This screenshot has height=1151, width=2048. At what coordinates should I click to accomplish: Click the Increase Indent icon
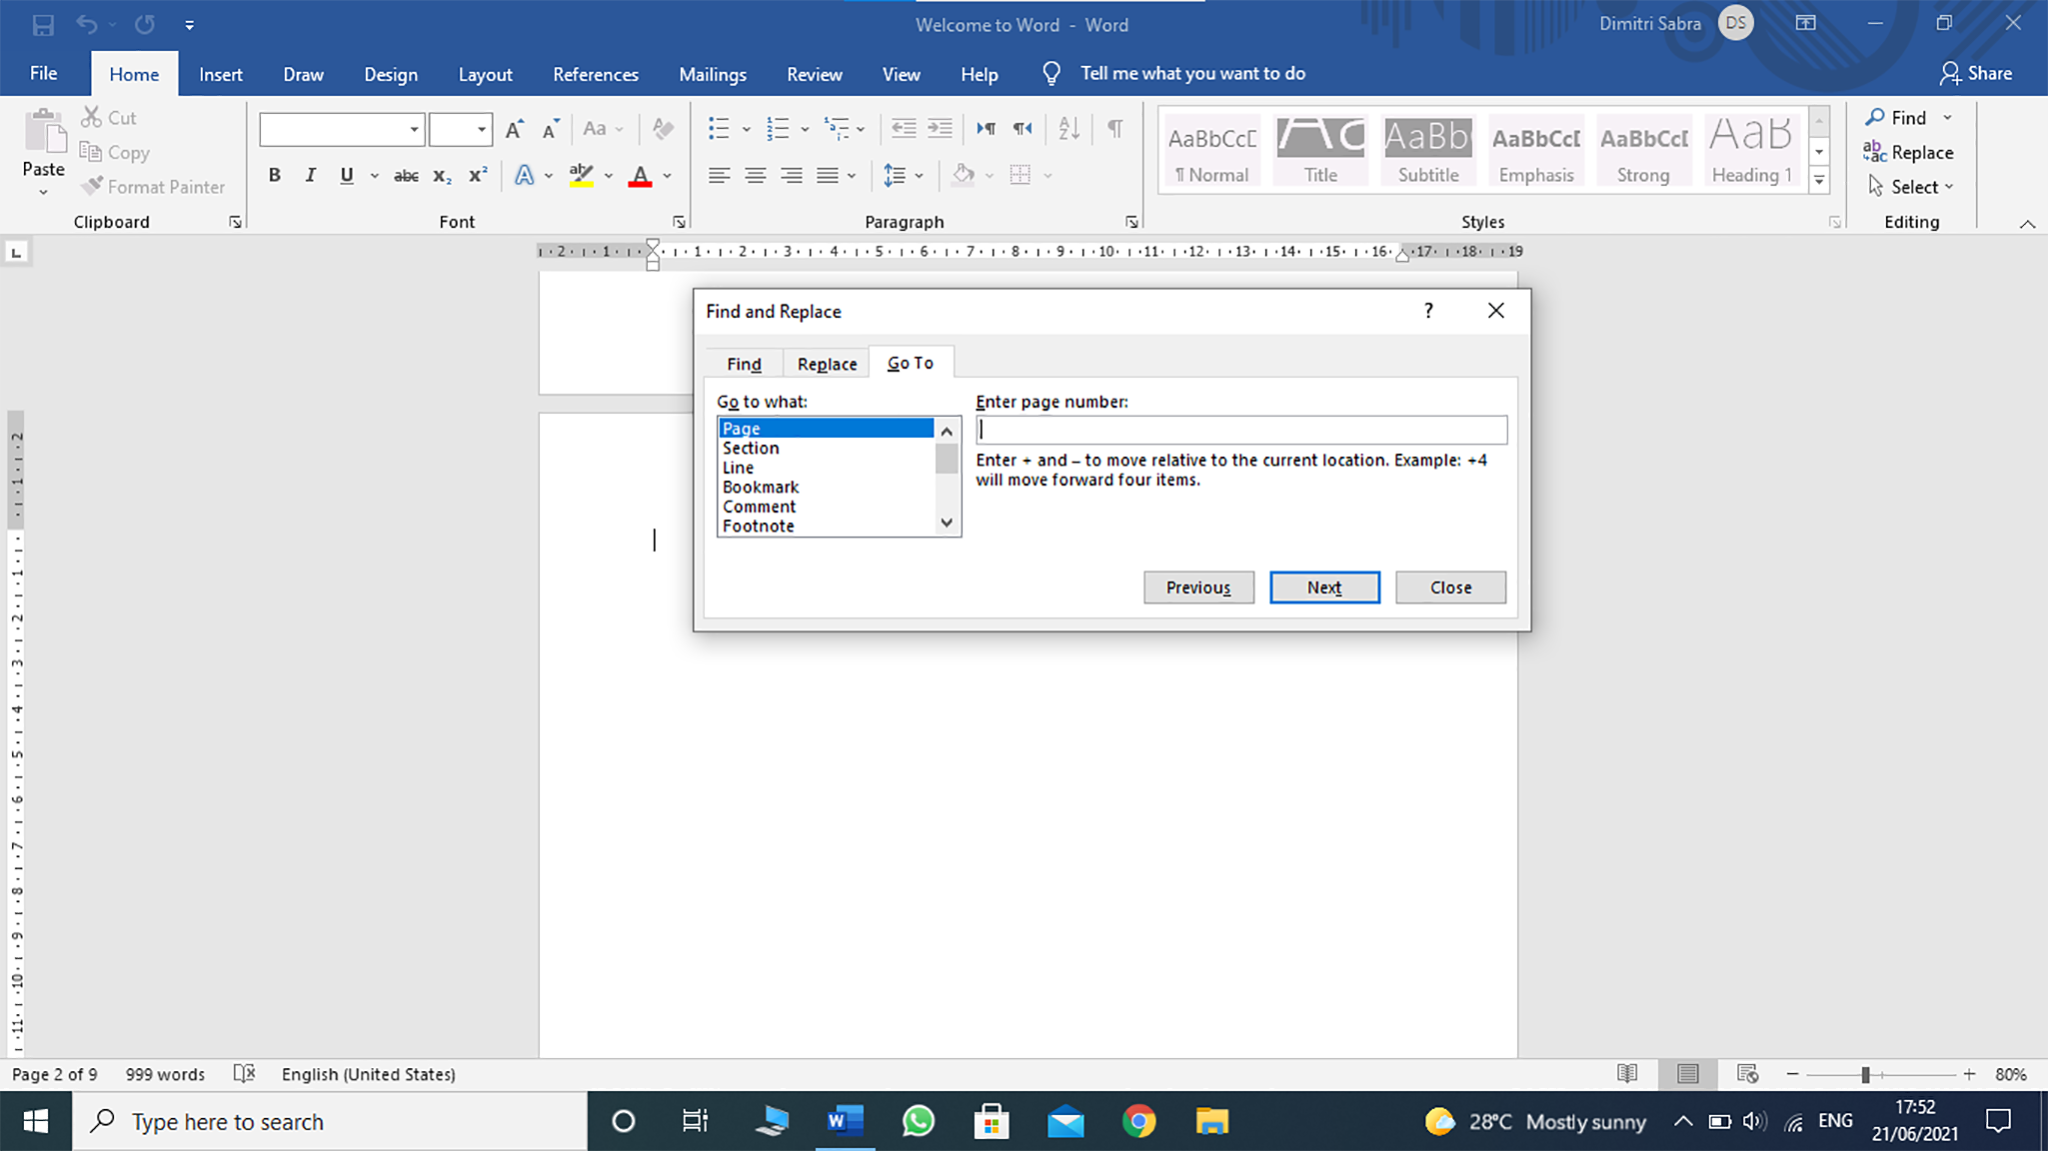tap(940, 128)
